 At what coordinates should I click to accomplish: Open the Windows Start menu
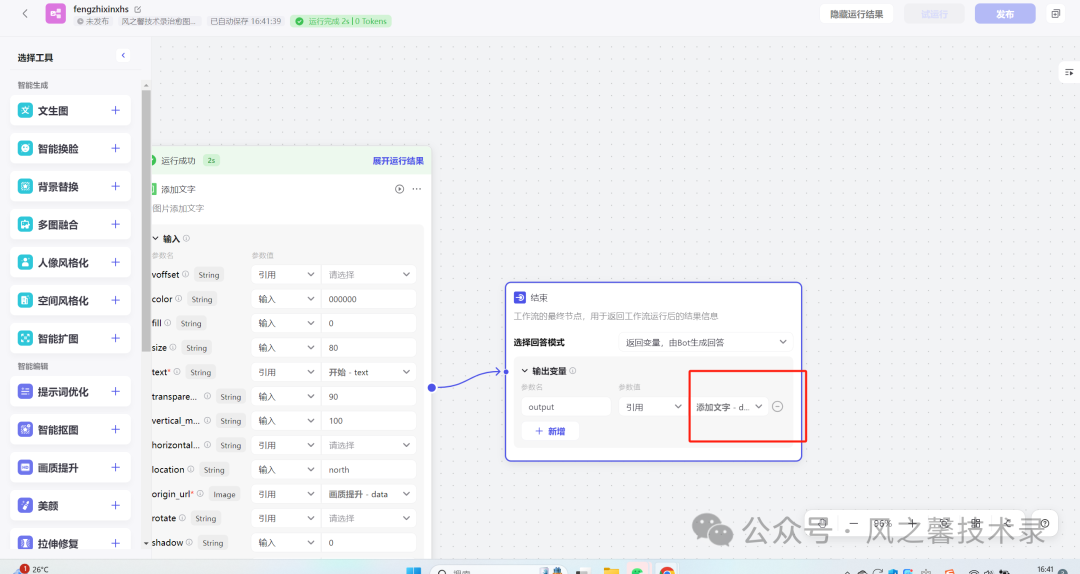click(x=413, y=571)
